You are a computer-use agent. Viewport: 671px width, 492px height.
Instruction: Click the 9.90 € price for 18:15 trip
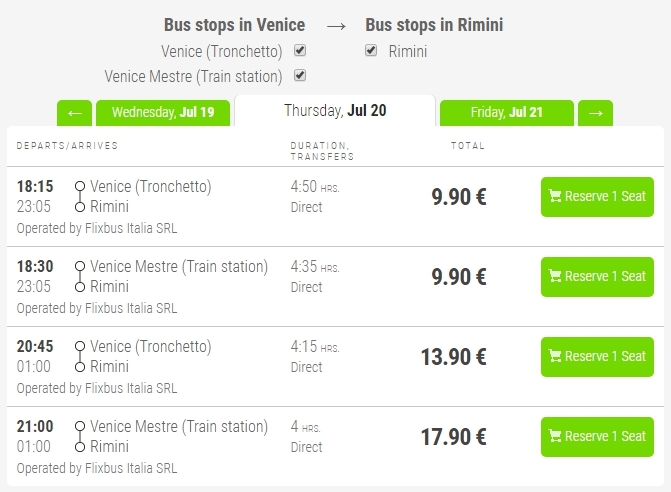tap(459, 197)
